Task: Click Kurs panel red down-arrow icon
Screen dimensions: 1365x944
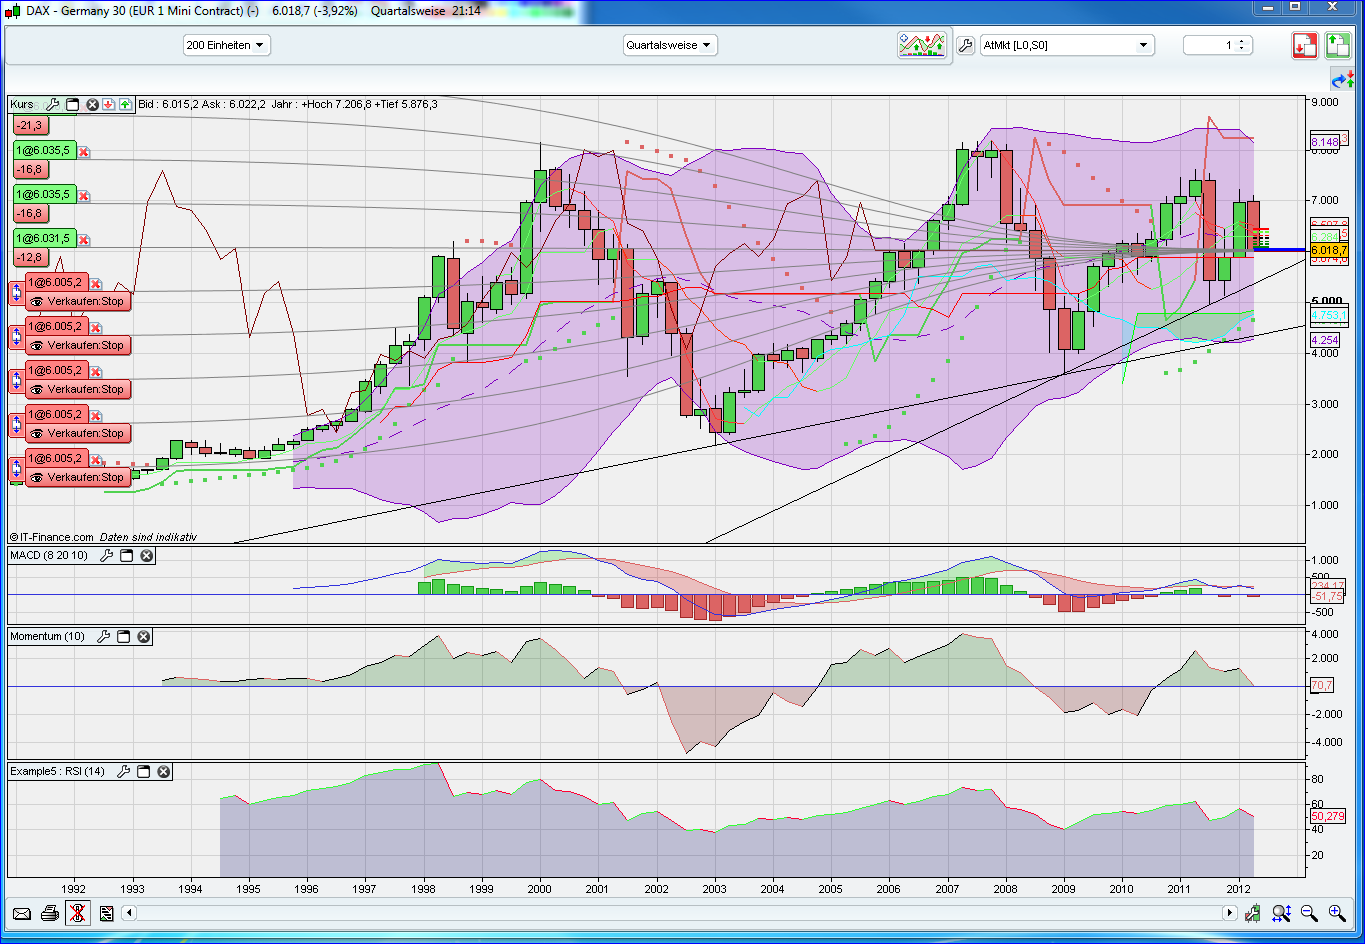Action: point(108,104)
